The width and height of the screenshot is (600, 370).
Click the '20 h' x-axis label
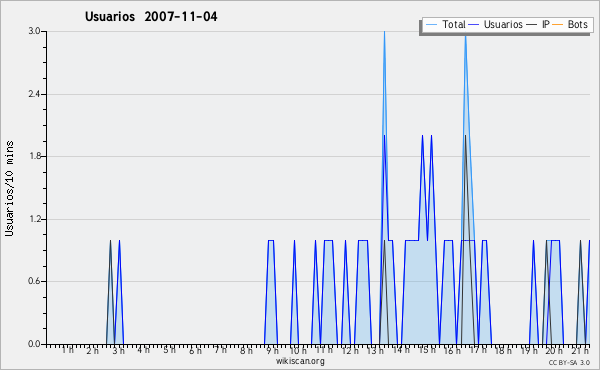pos(554,350)
